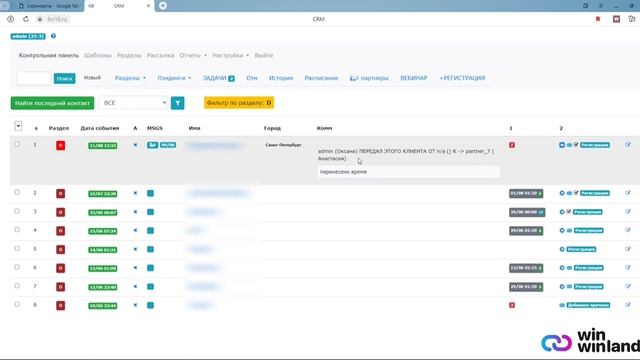
Task: Click the site address in the URL bar
Action: click(x=57, y=19)
